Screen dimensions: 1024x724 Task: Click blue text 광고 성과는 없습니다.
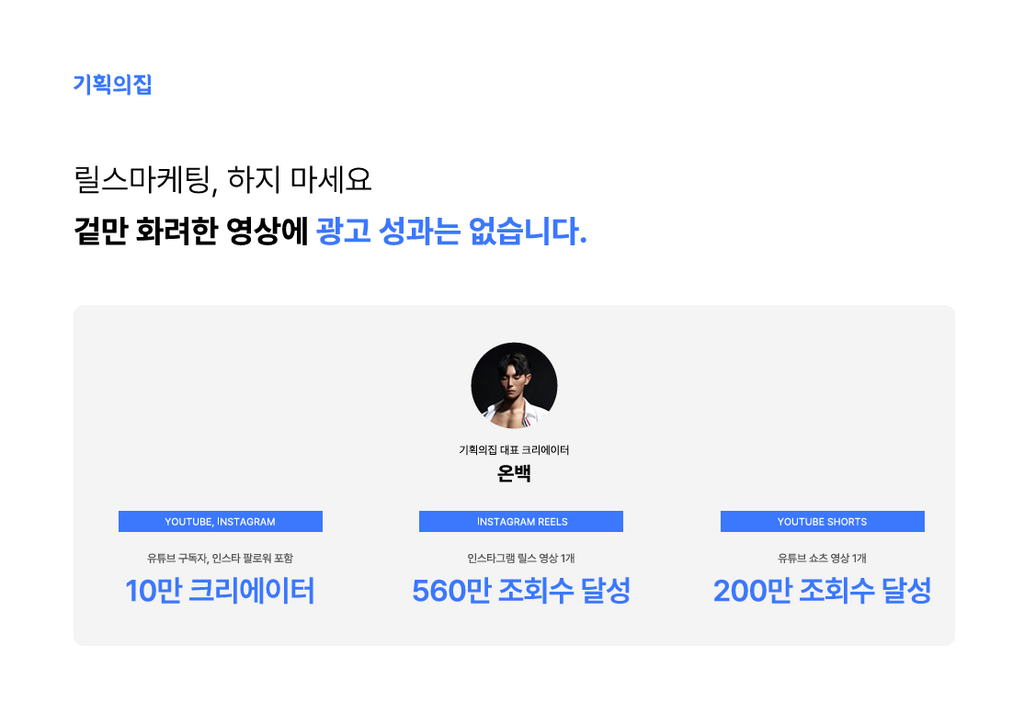click(451, 231)
